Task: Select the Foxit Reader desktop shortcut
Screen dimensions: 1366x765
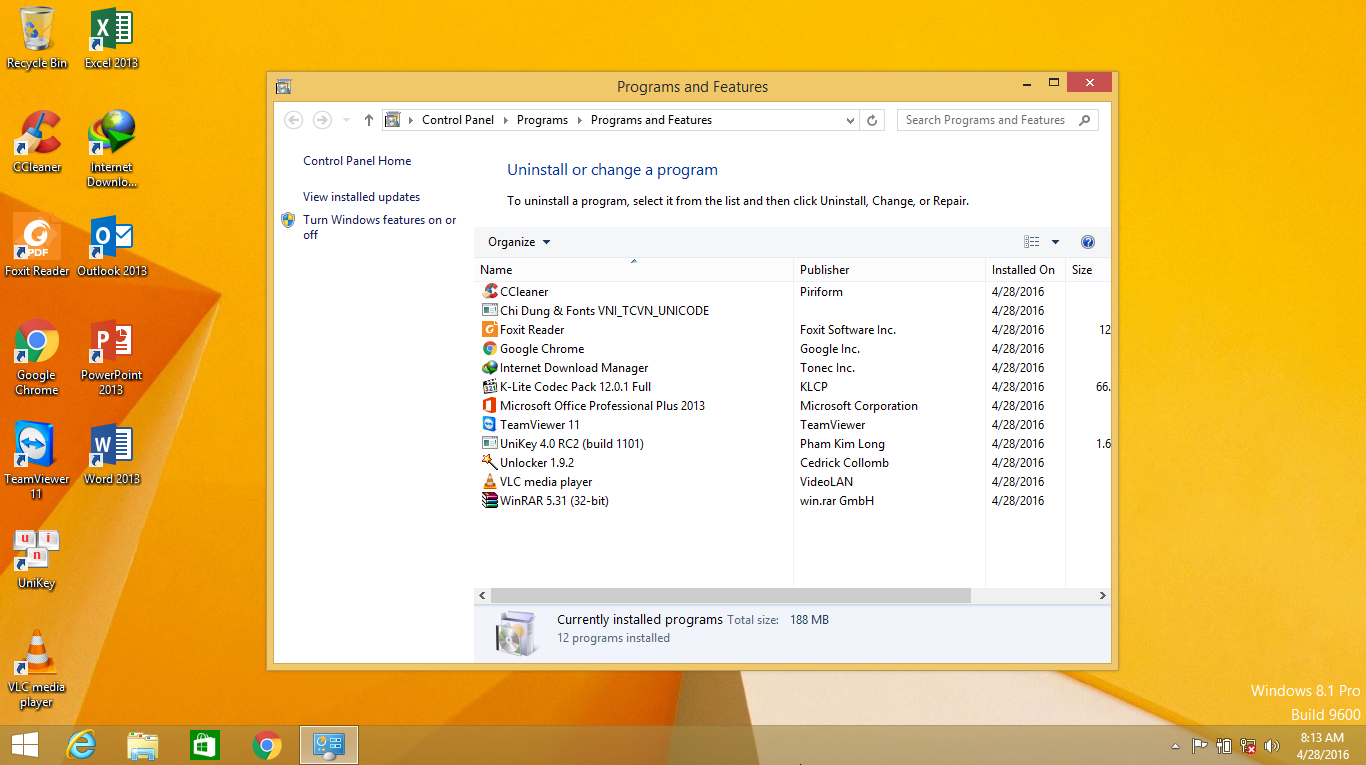Action: point(37,246)
